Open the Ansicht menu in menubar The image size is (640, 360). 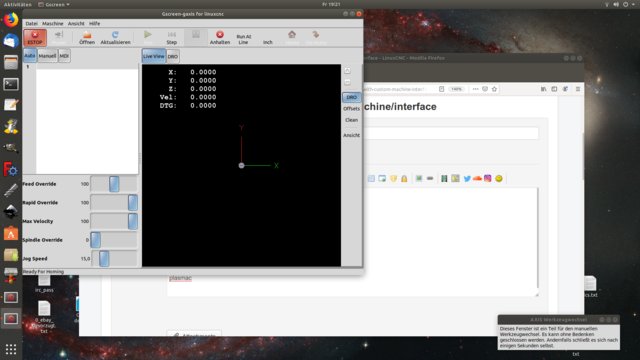(x=76, y=24)
